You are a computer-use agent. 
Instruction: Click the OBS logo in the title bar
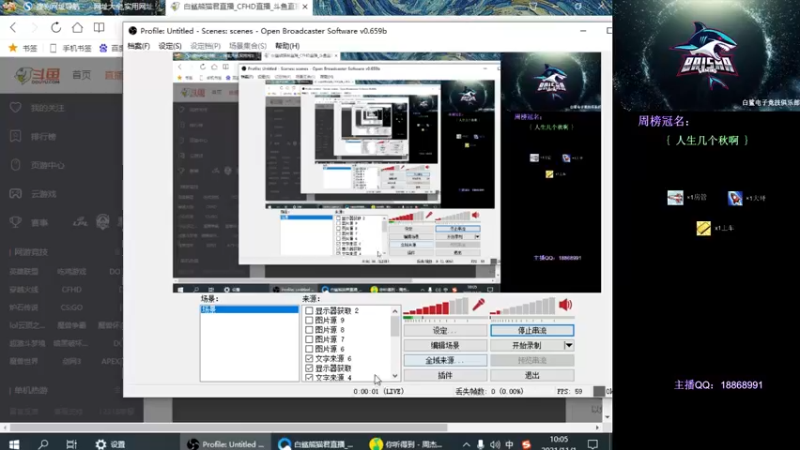[133, 31]
